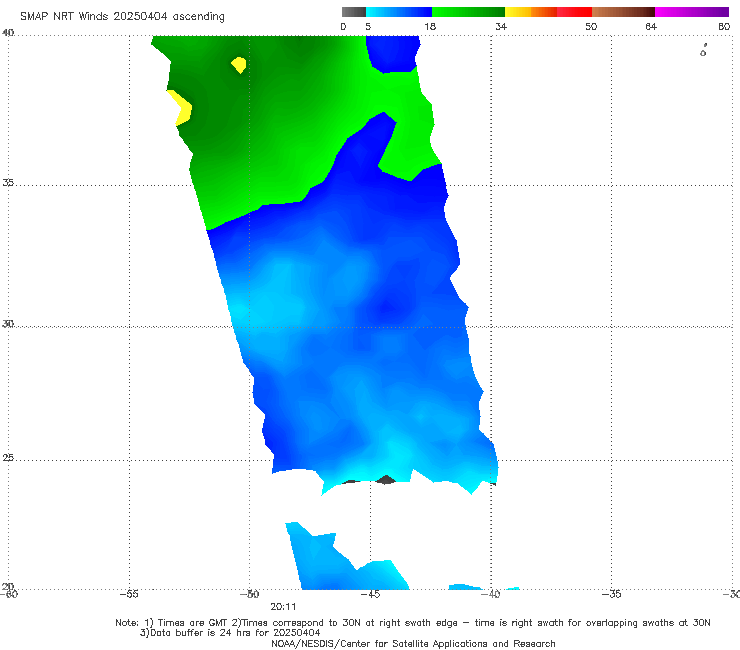Screen dimensions: 740x650
Task: Pick the magenta 64–80 color bar segment
Action: [692, 12]
